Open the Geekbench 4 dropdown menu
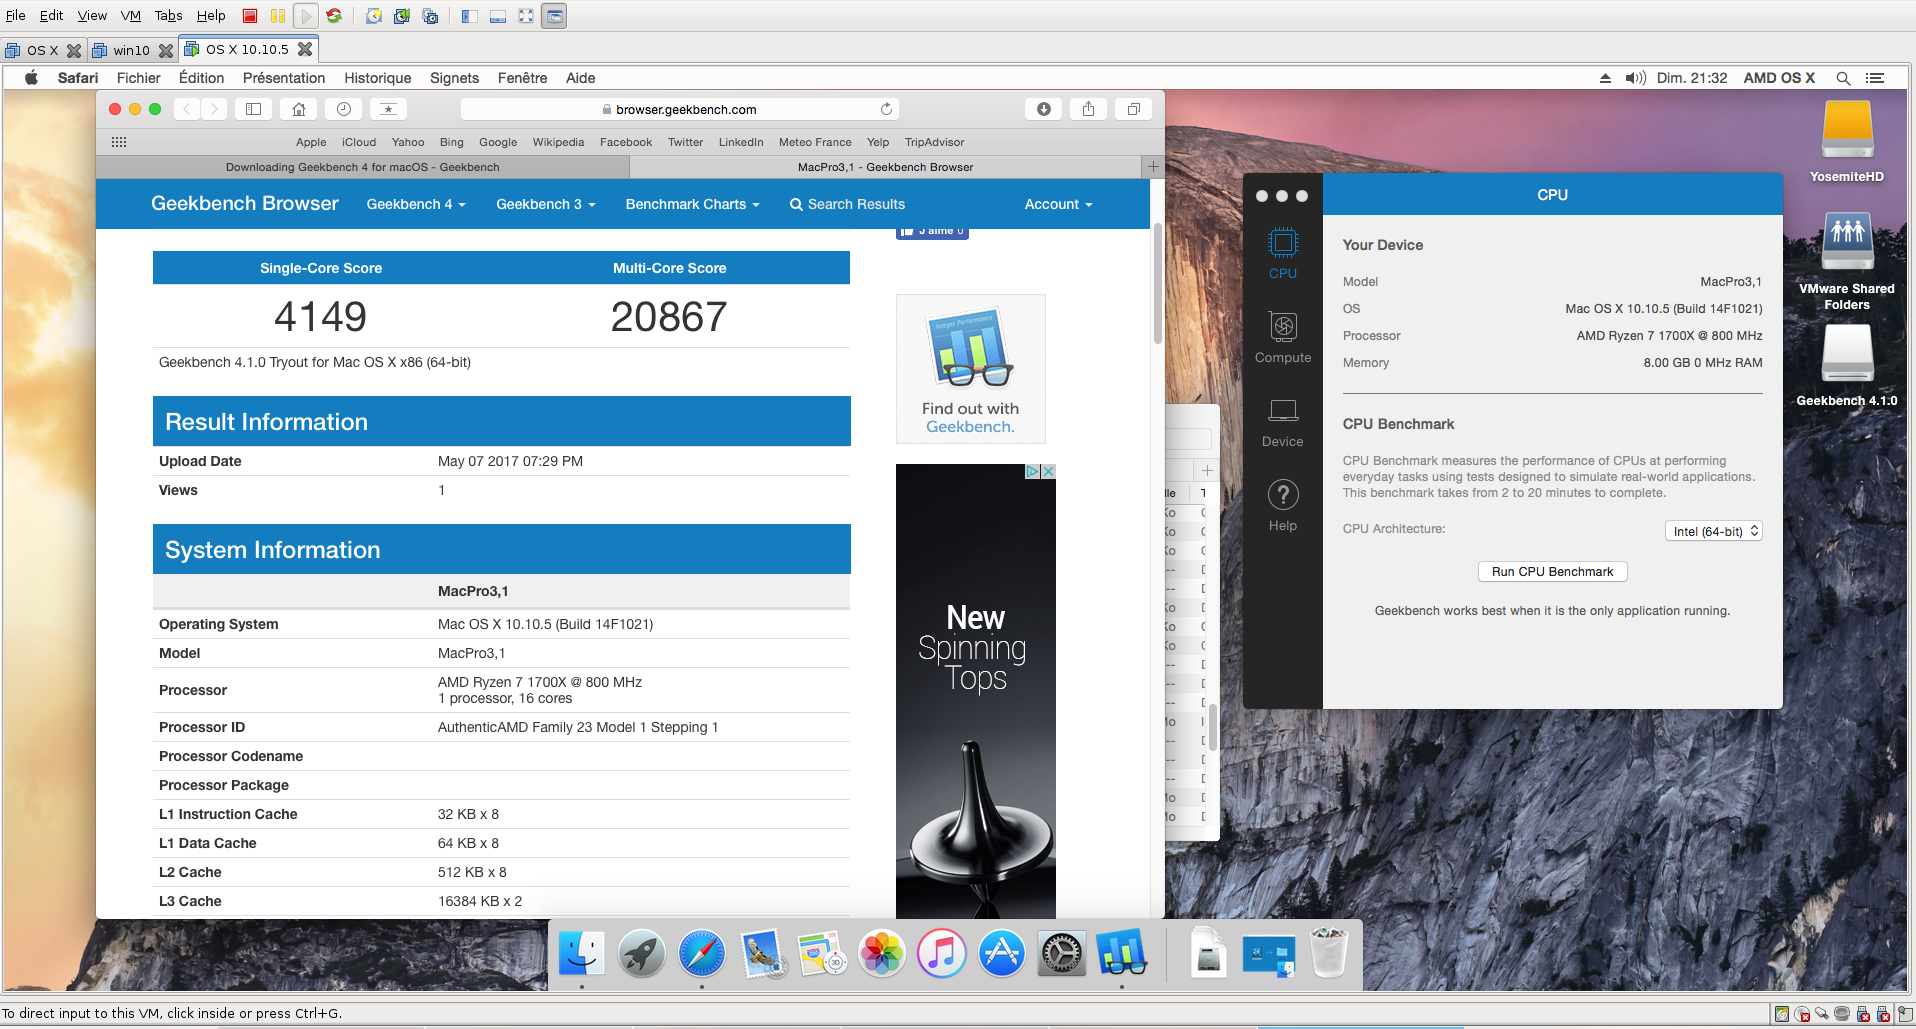This screenshot has height=1029, width=1916. click(416, 204)
